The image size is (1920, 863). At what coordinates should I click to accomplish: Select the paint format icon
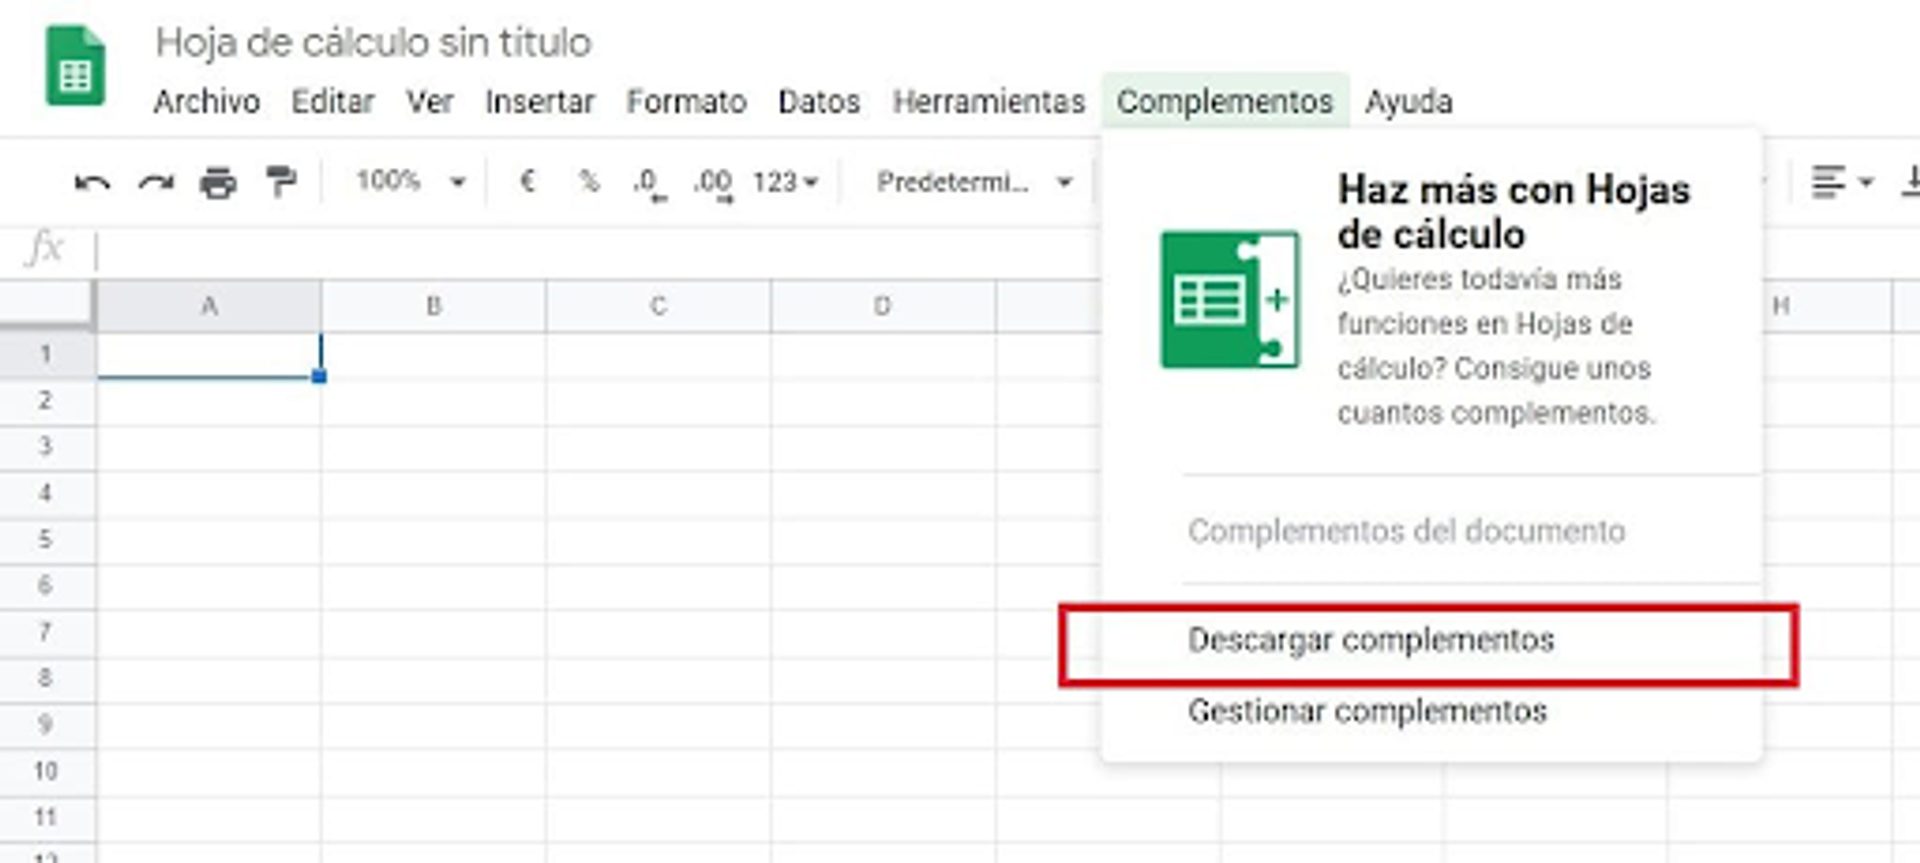[x=281, y=183]
